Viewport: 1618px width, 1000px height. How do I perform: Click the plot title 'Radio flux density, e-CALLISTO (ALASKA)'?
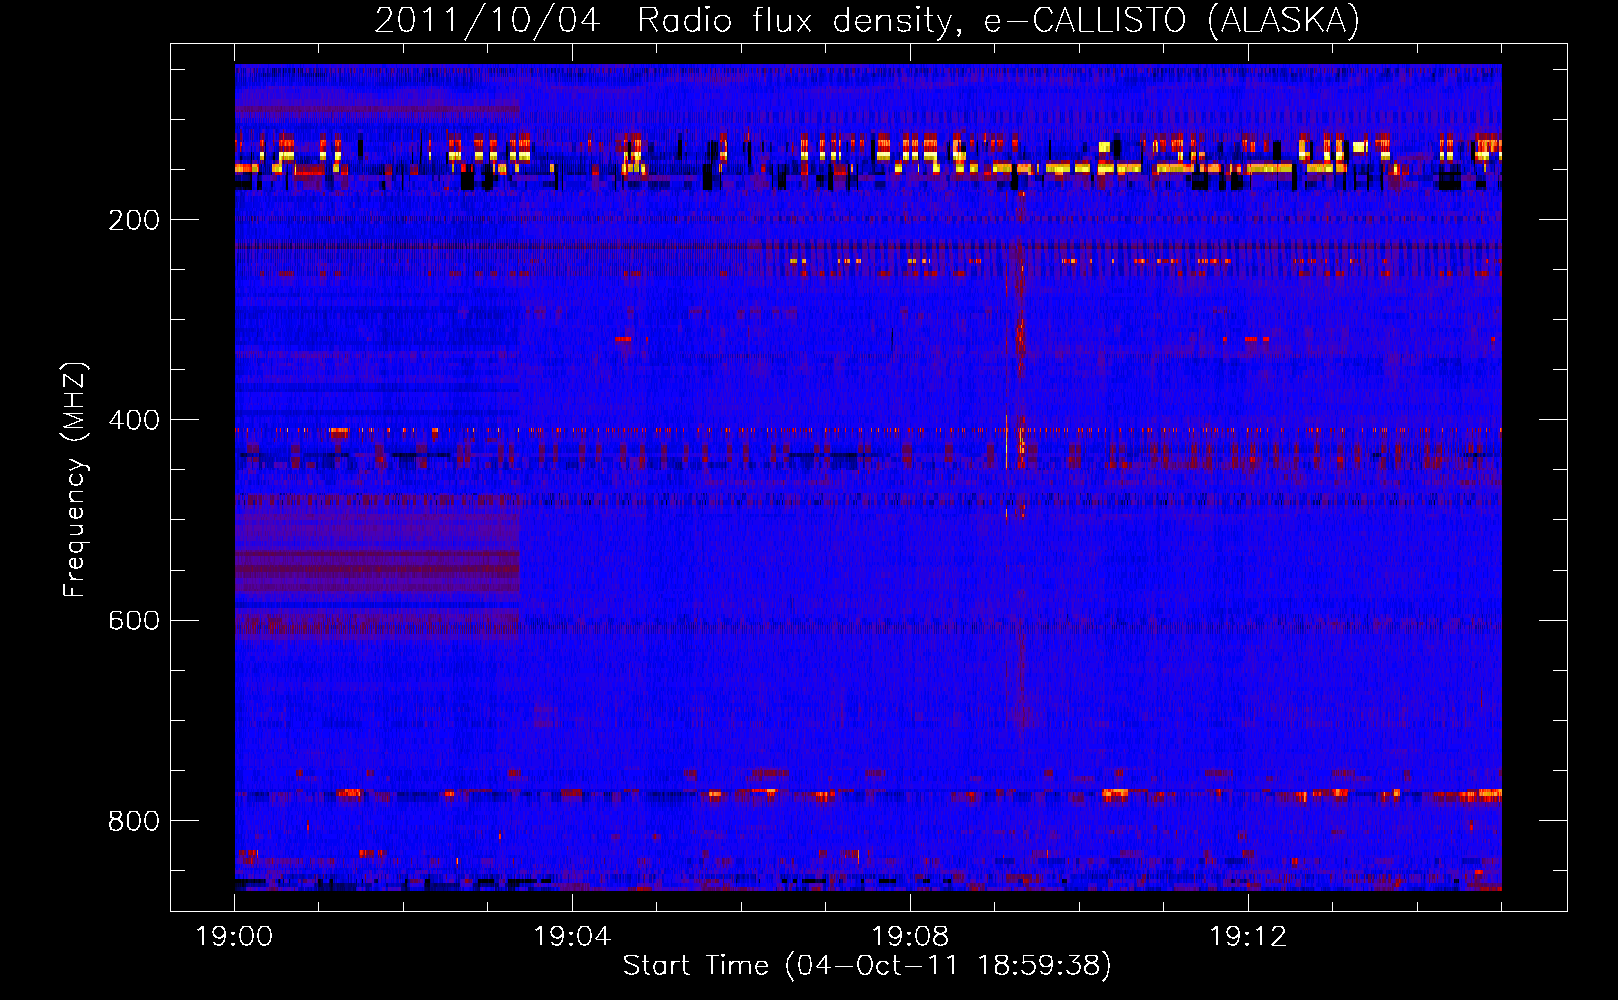pyautogui.click(x=998, y=20)
